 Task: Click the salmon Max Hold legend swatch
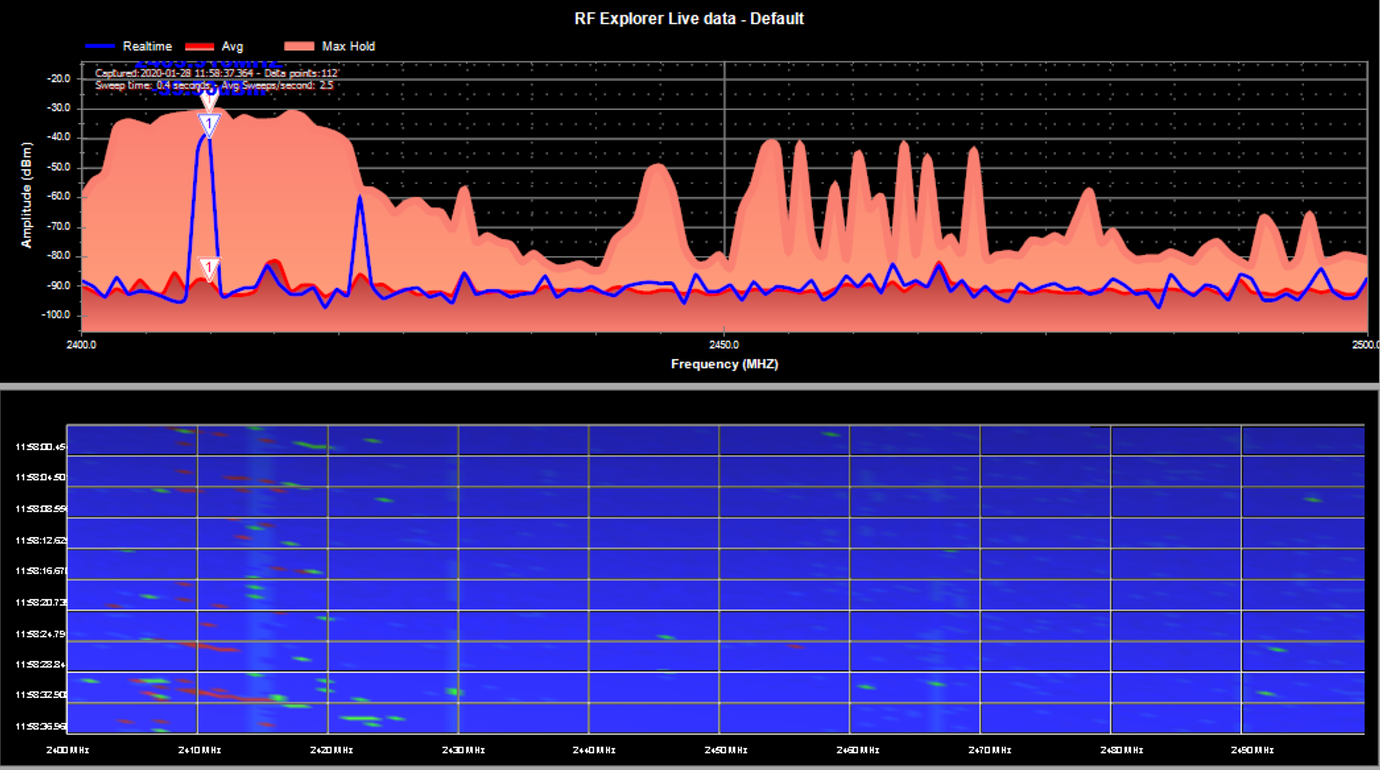pyautogui.click(x=299, y=46)
